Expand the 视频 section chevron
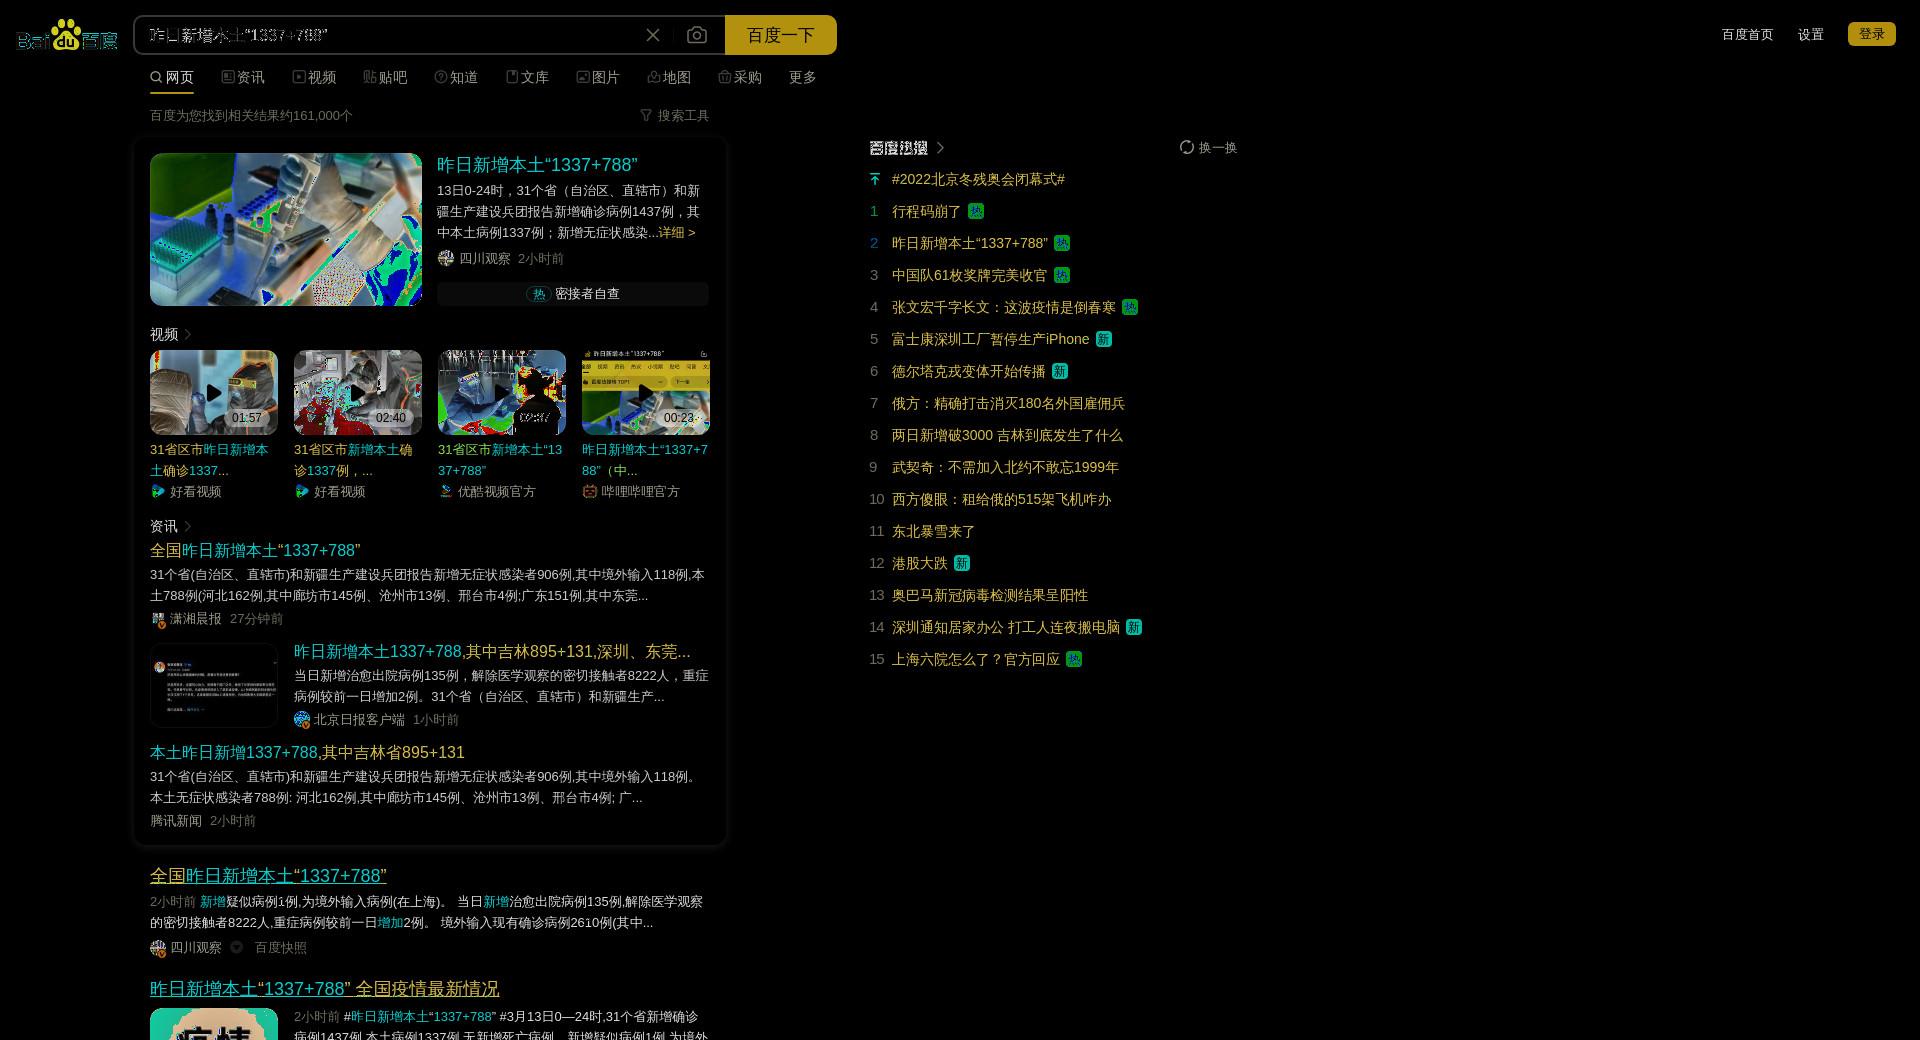Image resolution: width=1920 pixels, height=1040 pixels. pos(187,334)
